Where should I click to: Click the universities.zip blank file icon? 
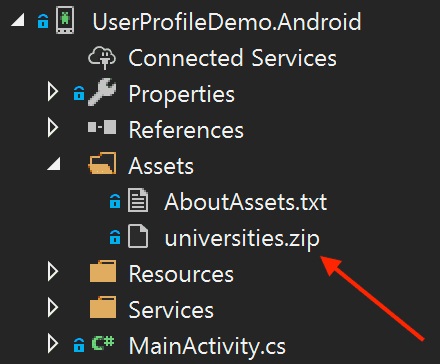pyautogui.click(x=138, y=236)
